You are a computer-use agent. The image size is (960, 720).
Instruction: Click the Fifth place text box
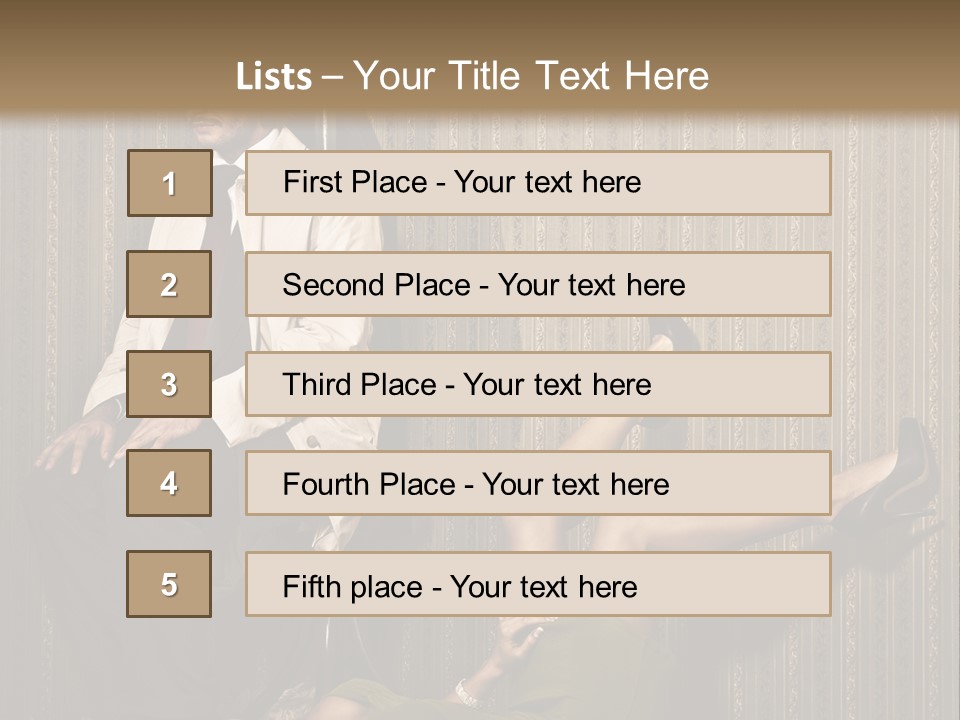pyautogui.click(x=538, y=585)
